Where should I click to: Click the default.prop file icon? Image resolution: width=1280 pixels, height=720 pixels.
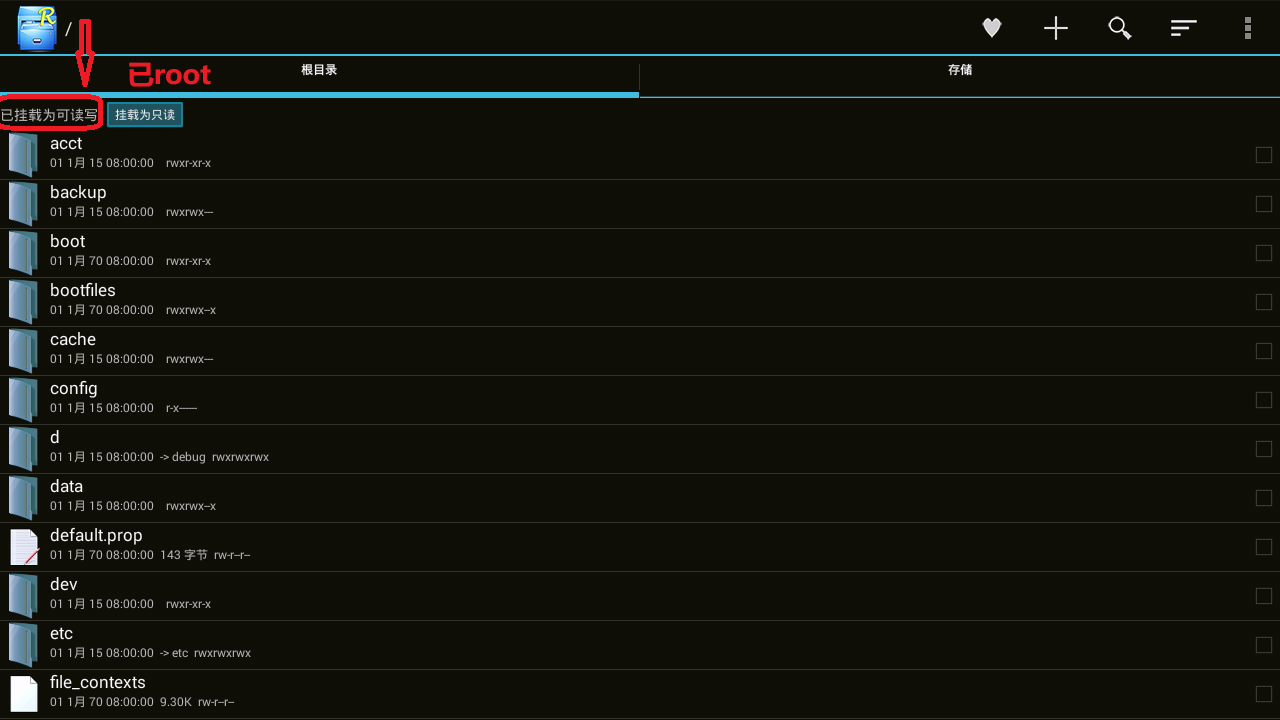(x=23, y=546)
